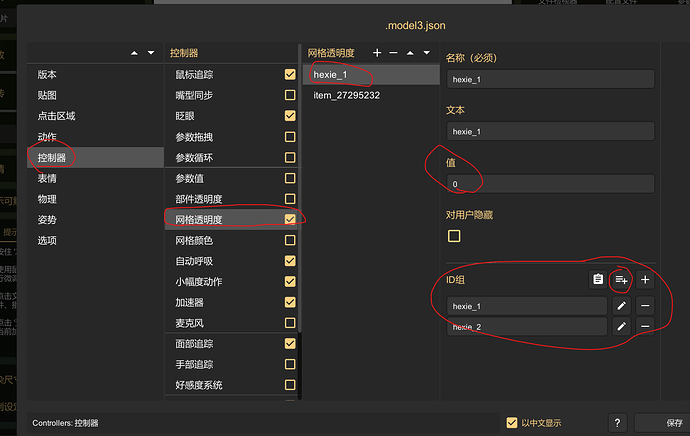The image size is (690, 436).
Task: Toggle the 对用户隐藏 checkbox
Action: 454,236
